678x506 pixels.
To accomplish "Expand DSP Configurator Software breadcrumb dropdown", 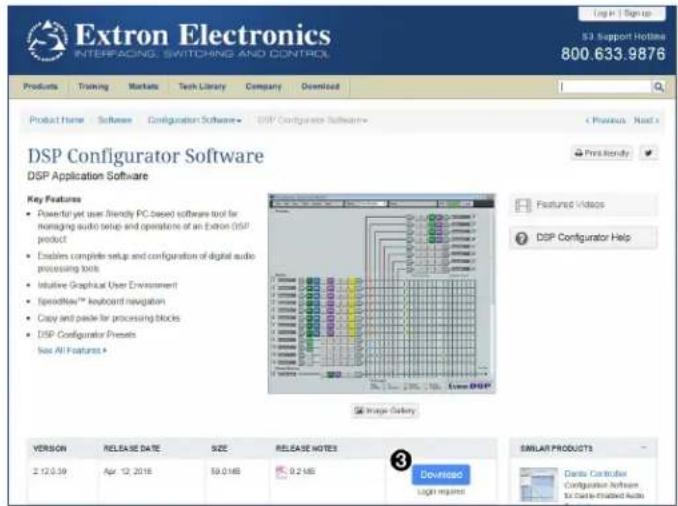I will [312, 120].
